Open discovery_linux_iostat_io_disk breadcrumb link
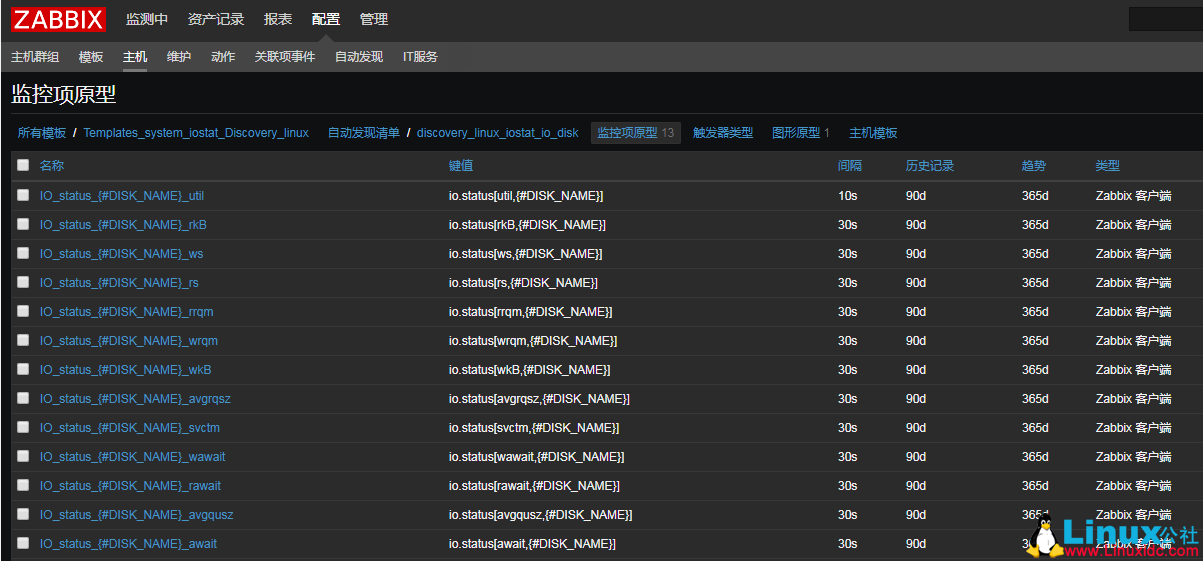 tap(498, 133)
